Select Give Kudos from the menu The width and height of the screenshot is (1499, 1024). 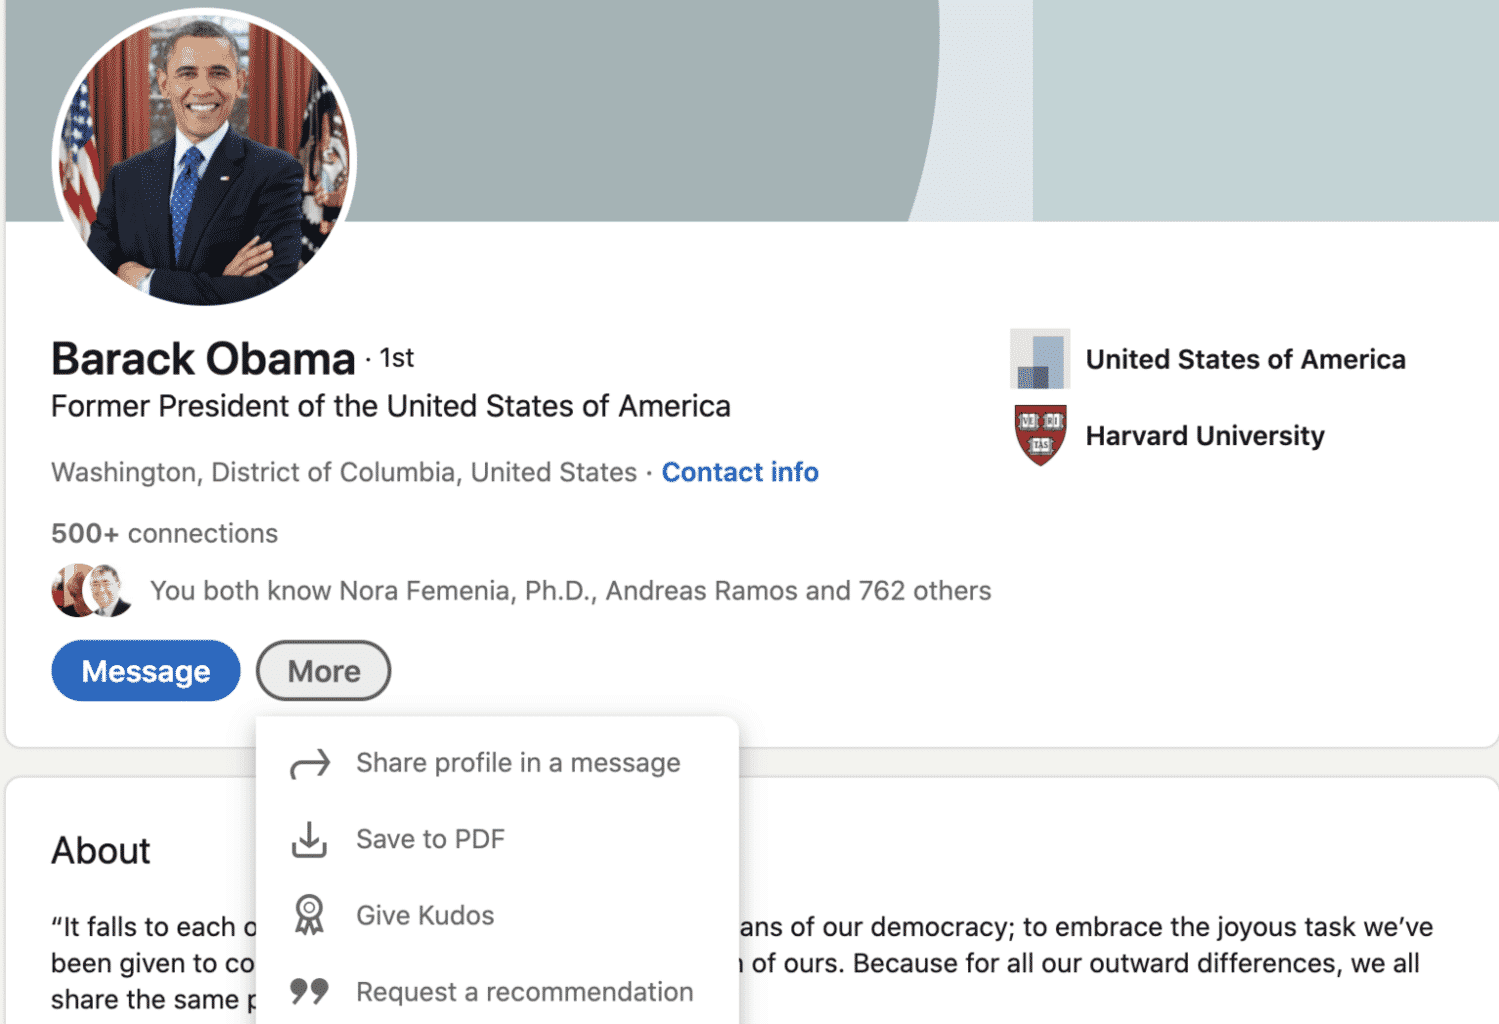click(424, 914)
